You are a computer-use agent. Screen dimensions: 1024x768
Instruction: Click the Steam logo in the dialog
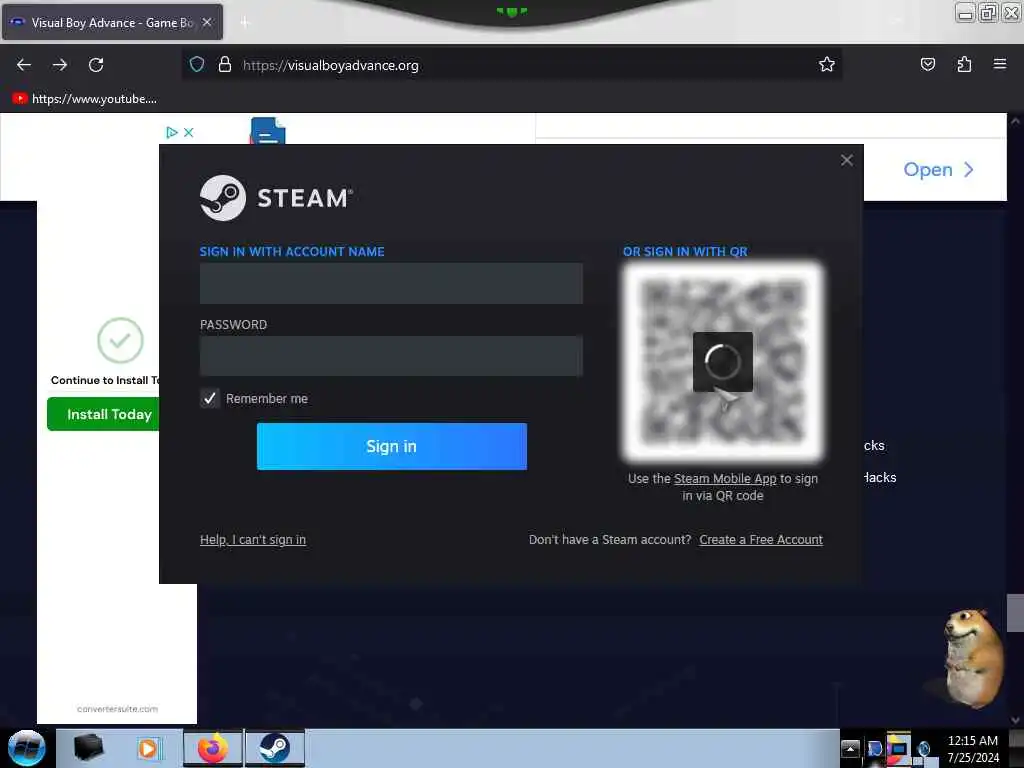pos(276,198)
